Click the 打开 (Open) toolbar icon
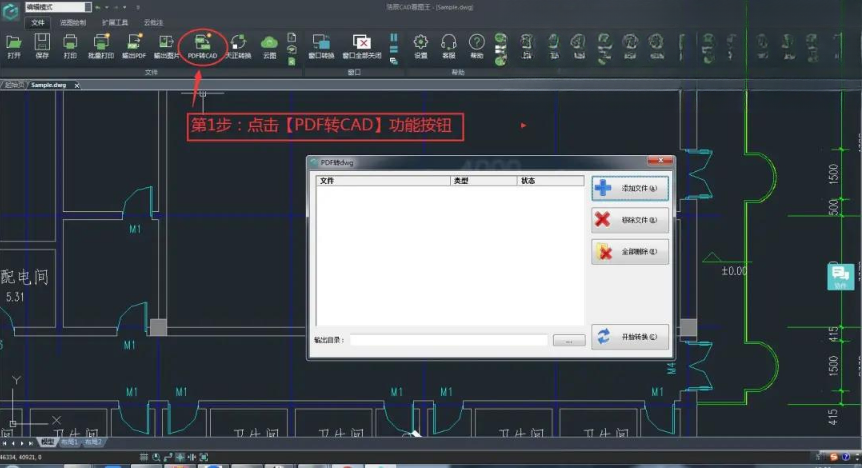This screenshot has height=468, width=862. click(x=14, y=46)
